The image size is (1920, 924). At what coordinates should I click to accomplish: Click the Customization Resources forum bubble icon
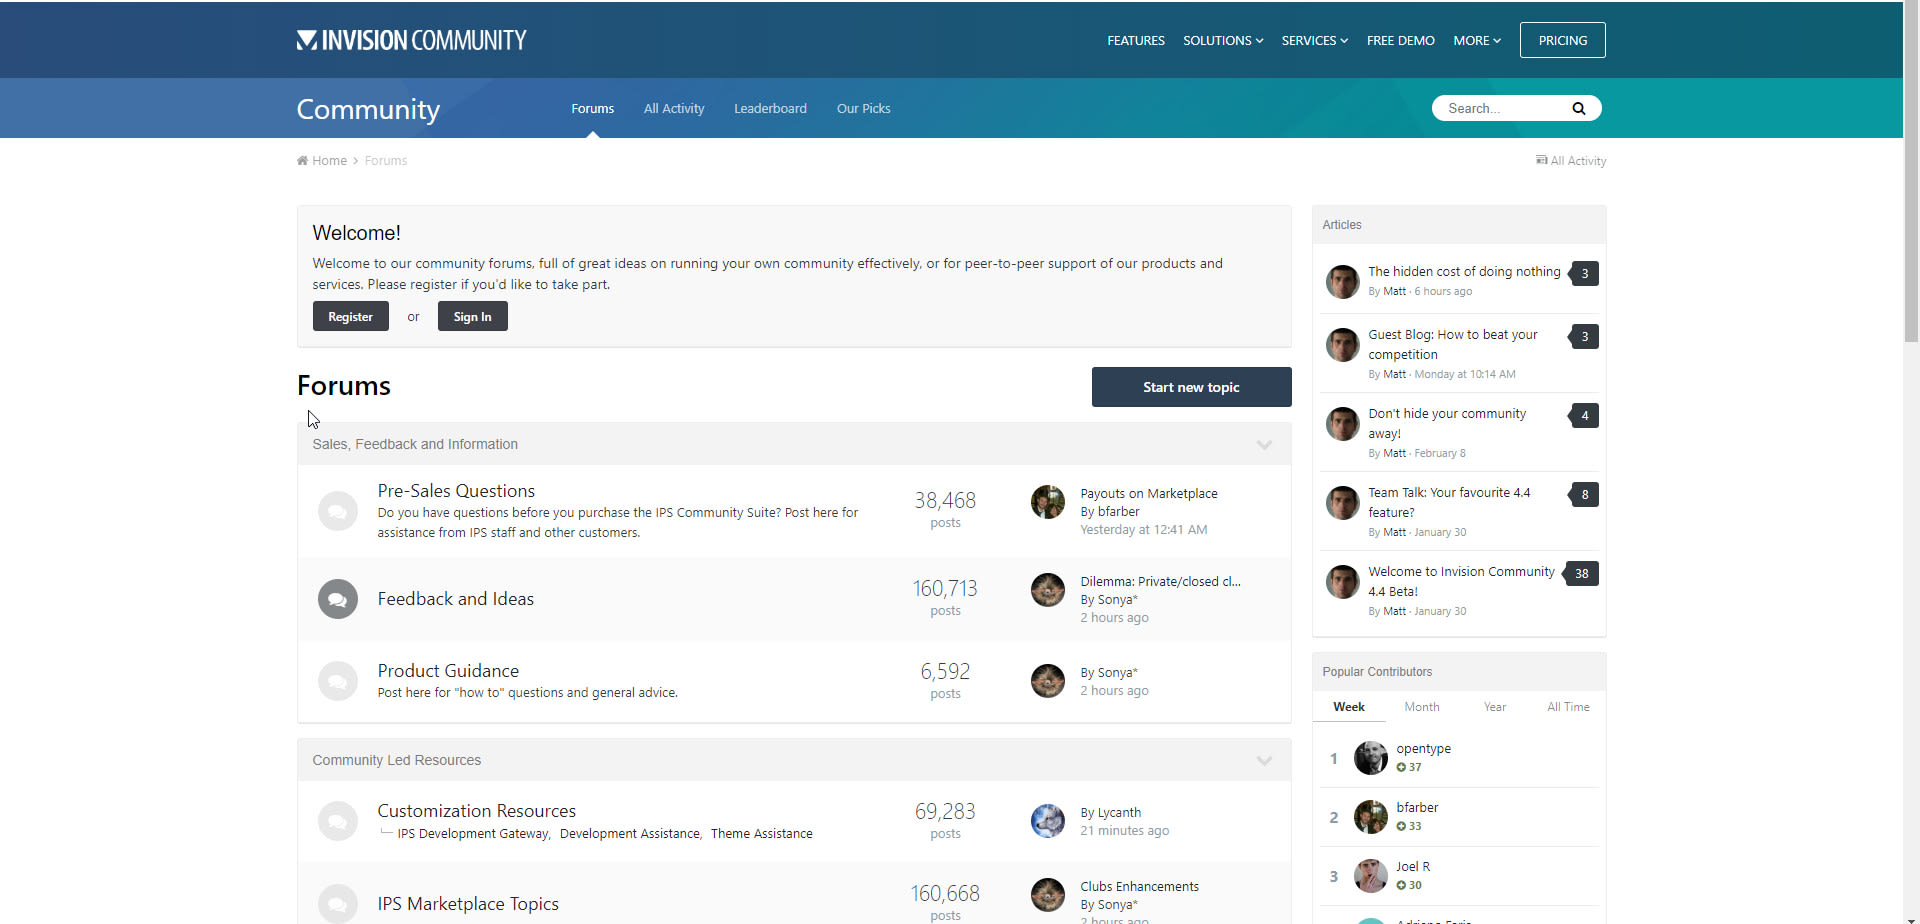(338, 821)
